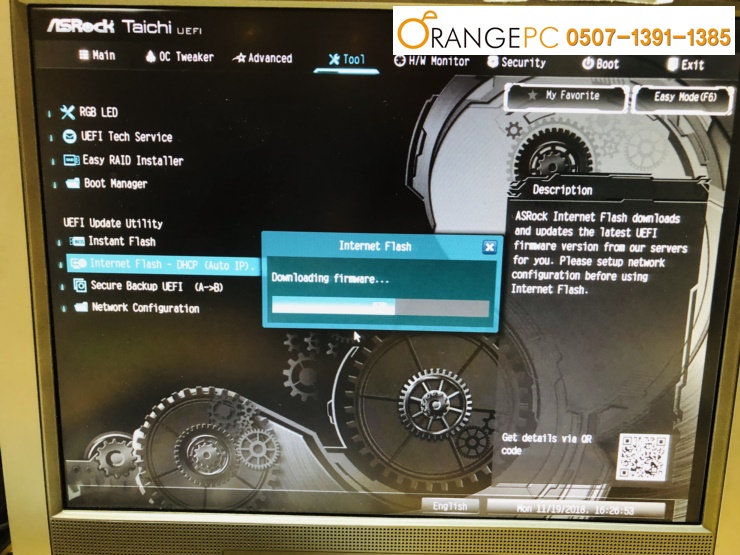Image resolution: width=740 pixels, height=555 pixels.
Task: Close the Internet Flash dialog
Action: (489, 247)
